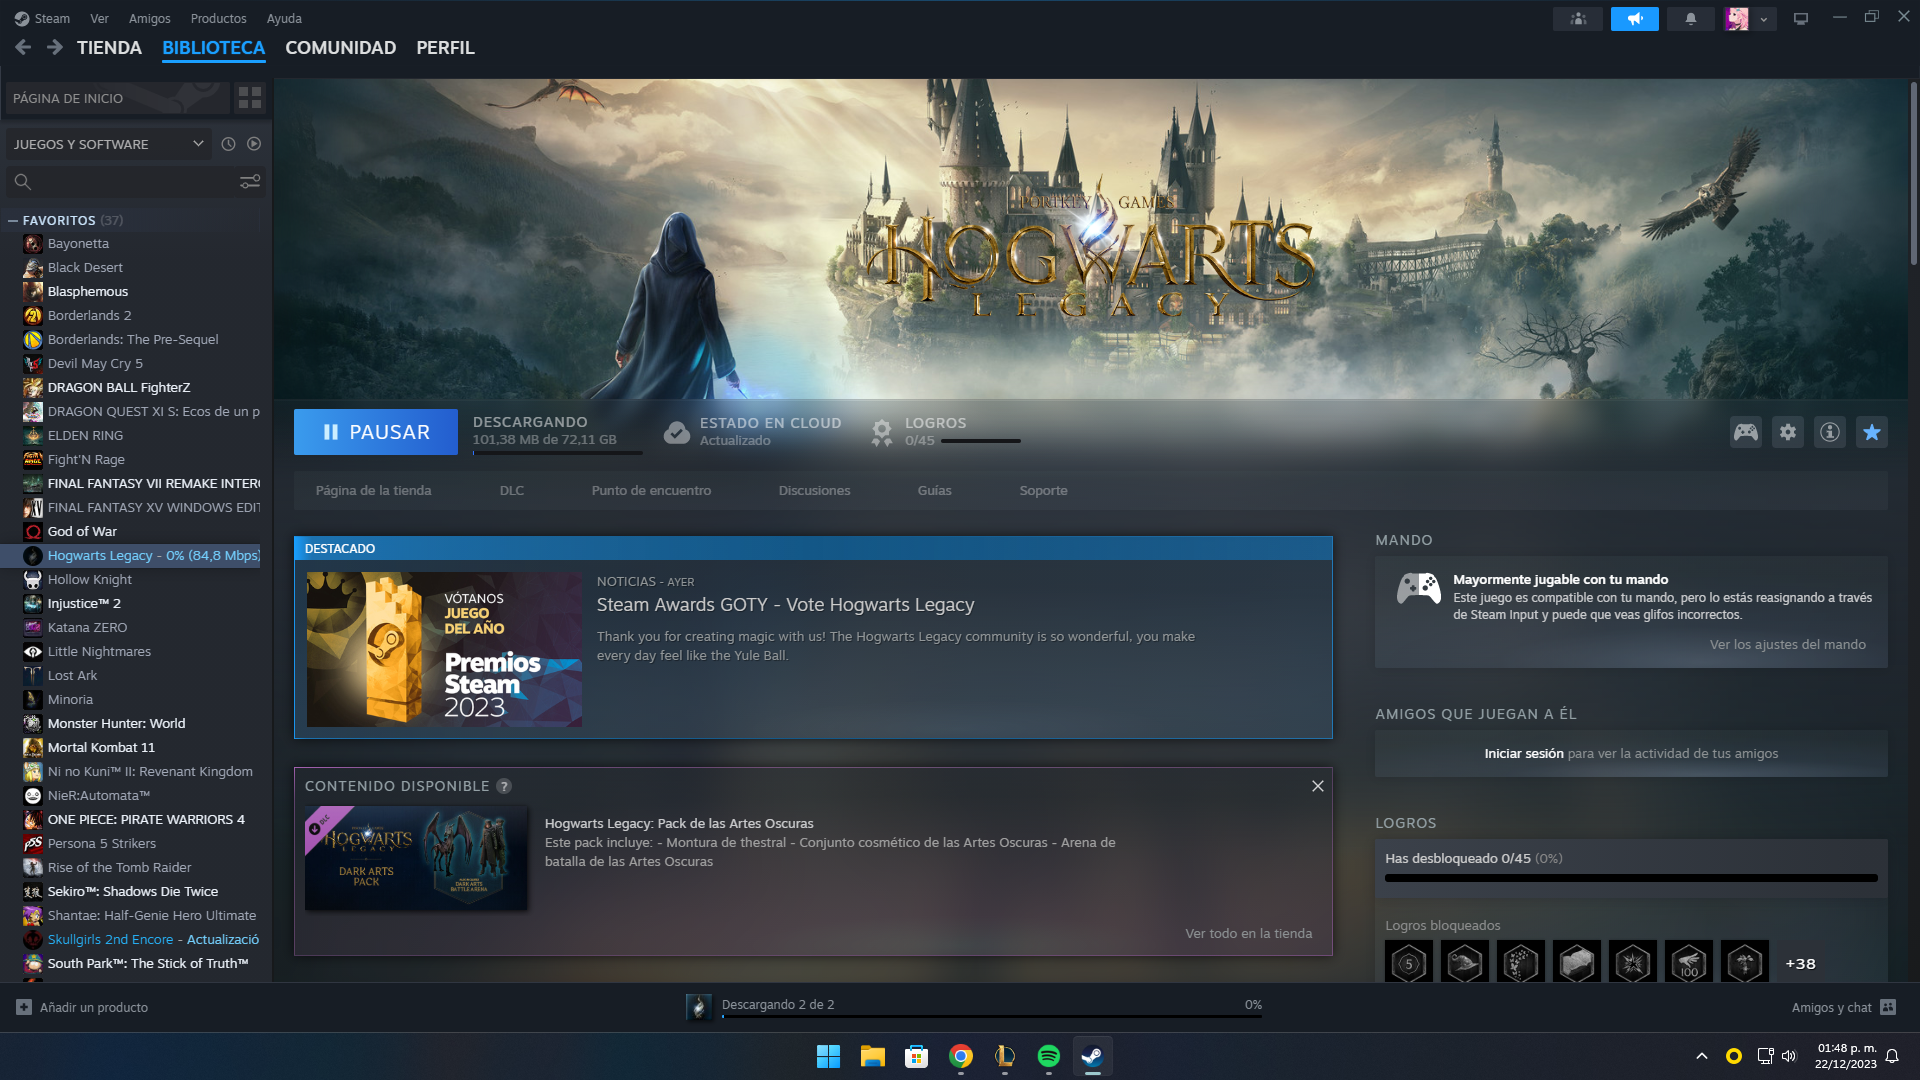Screen dimensions: 1920x1080
Task: Collapse the Favoritos category
Action: [x=13, y=221]
